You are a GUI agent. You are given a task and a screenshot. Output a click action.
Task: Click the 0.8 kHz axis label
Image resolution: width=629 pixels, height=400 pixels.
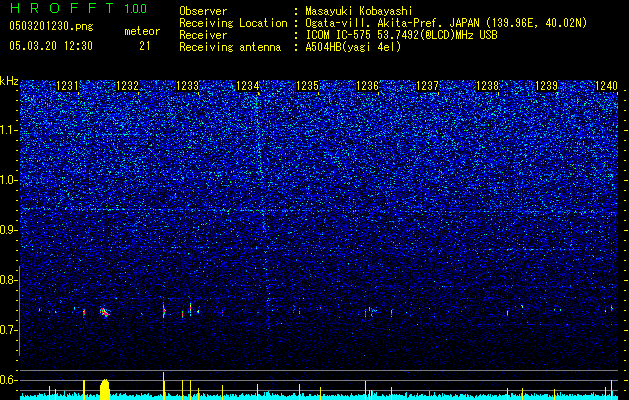coord(9,280)
